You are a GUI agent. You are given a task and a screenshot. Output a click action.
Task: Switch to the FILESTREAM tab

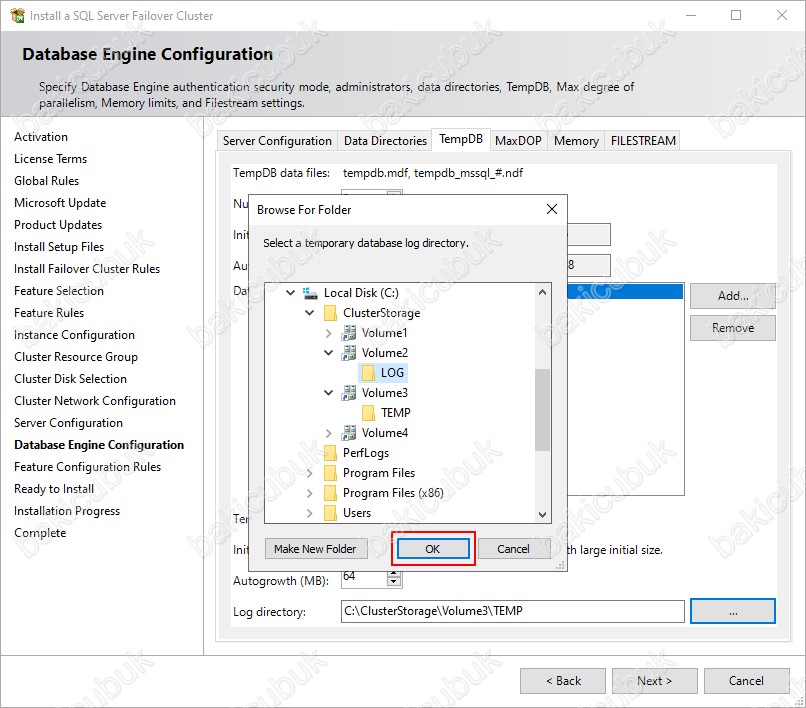pyautogui.click(x=643, y=141)
